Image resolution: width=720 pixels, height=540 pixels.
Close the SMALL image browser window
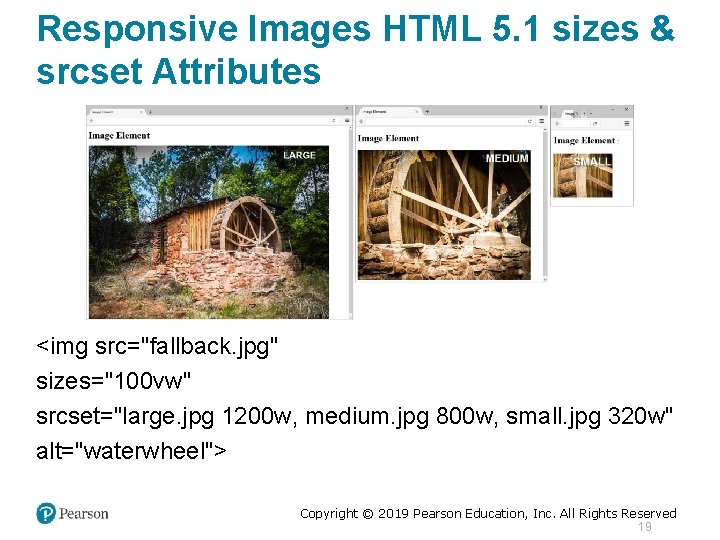tap(626, 109)
